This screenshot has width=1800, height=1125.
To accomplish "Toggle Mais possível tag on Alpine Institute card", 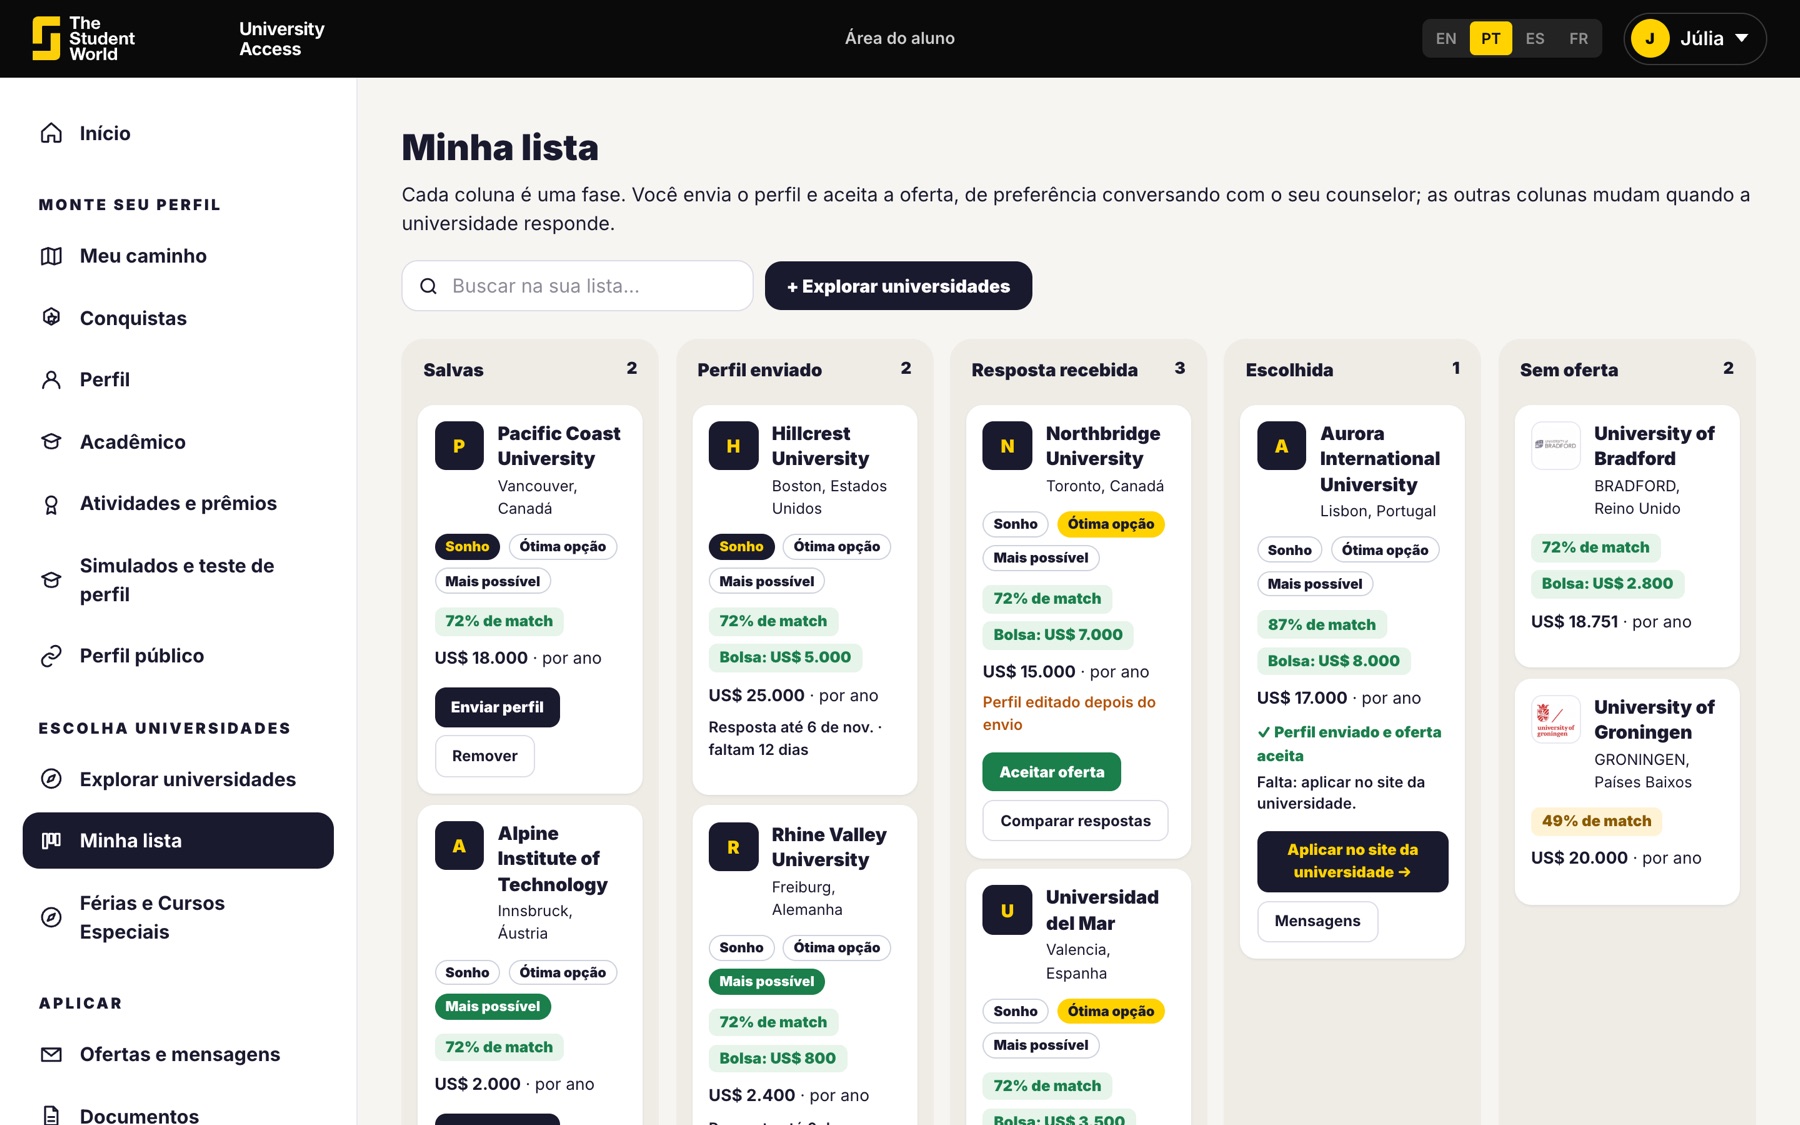I will pos(492,1007).
